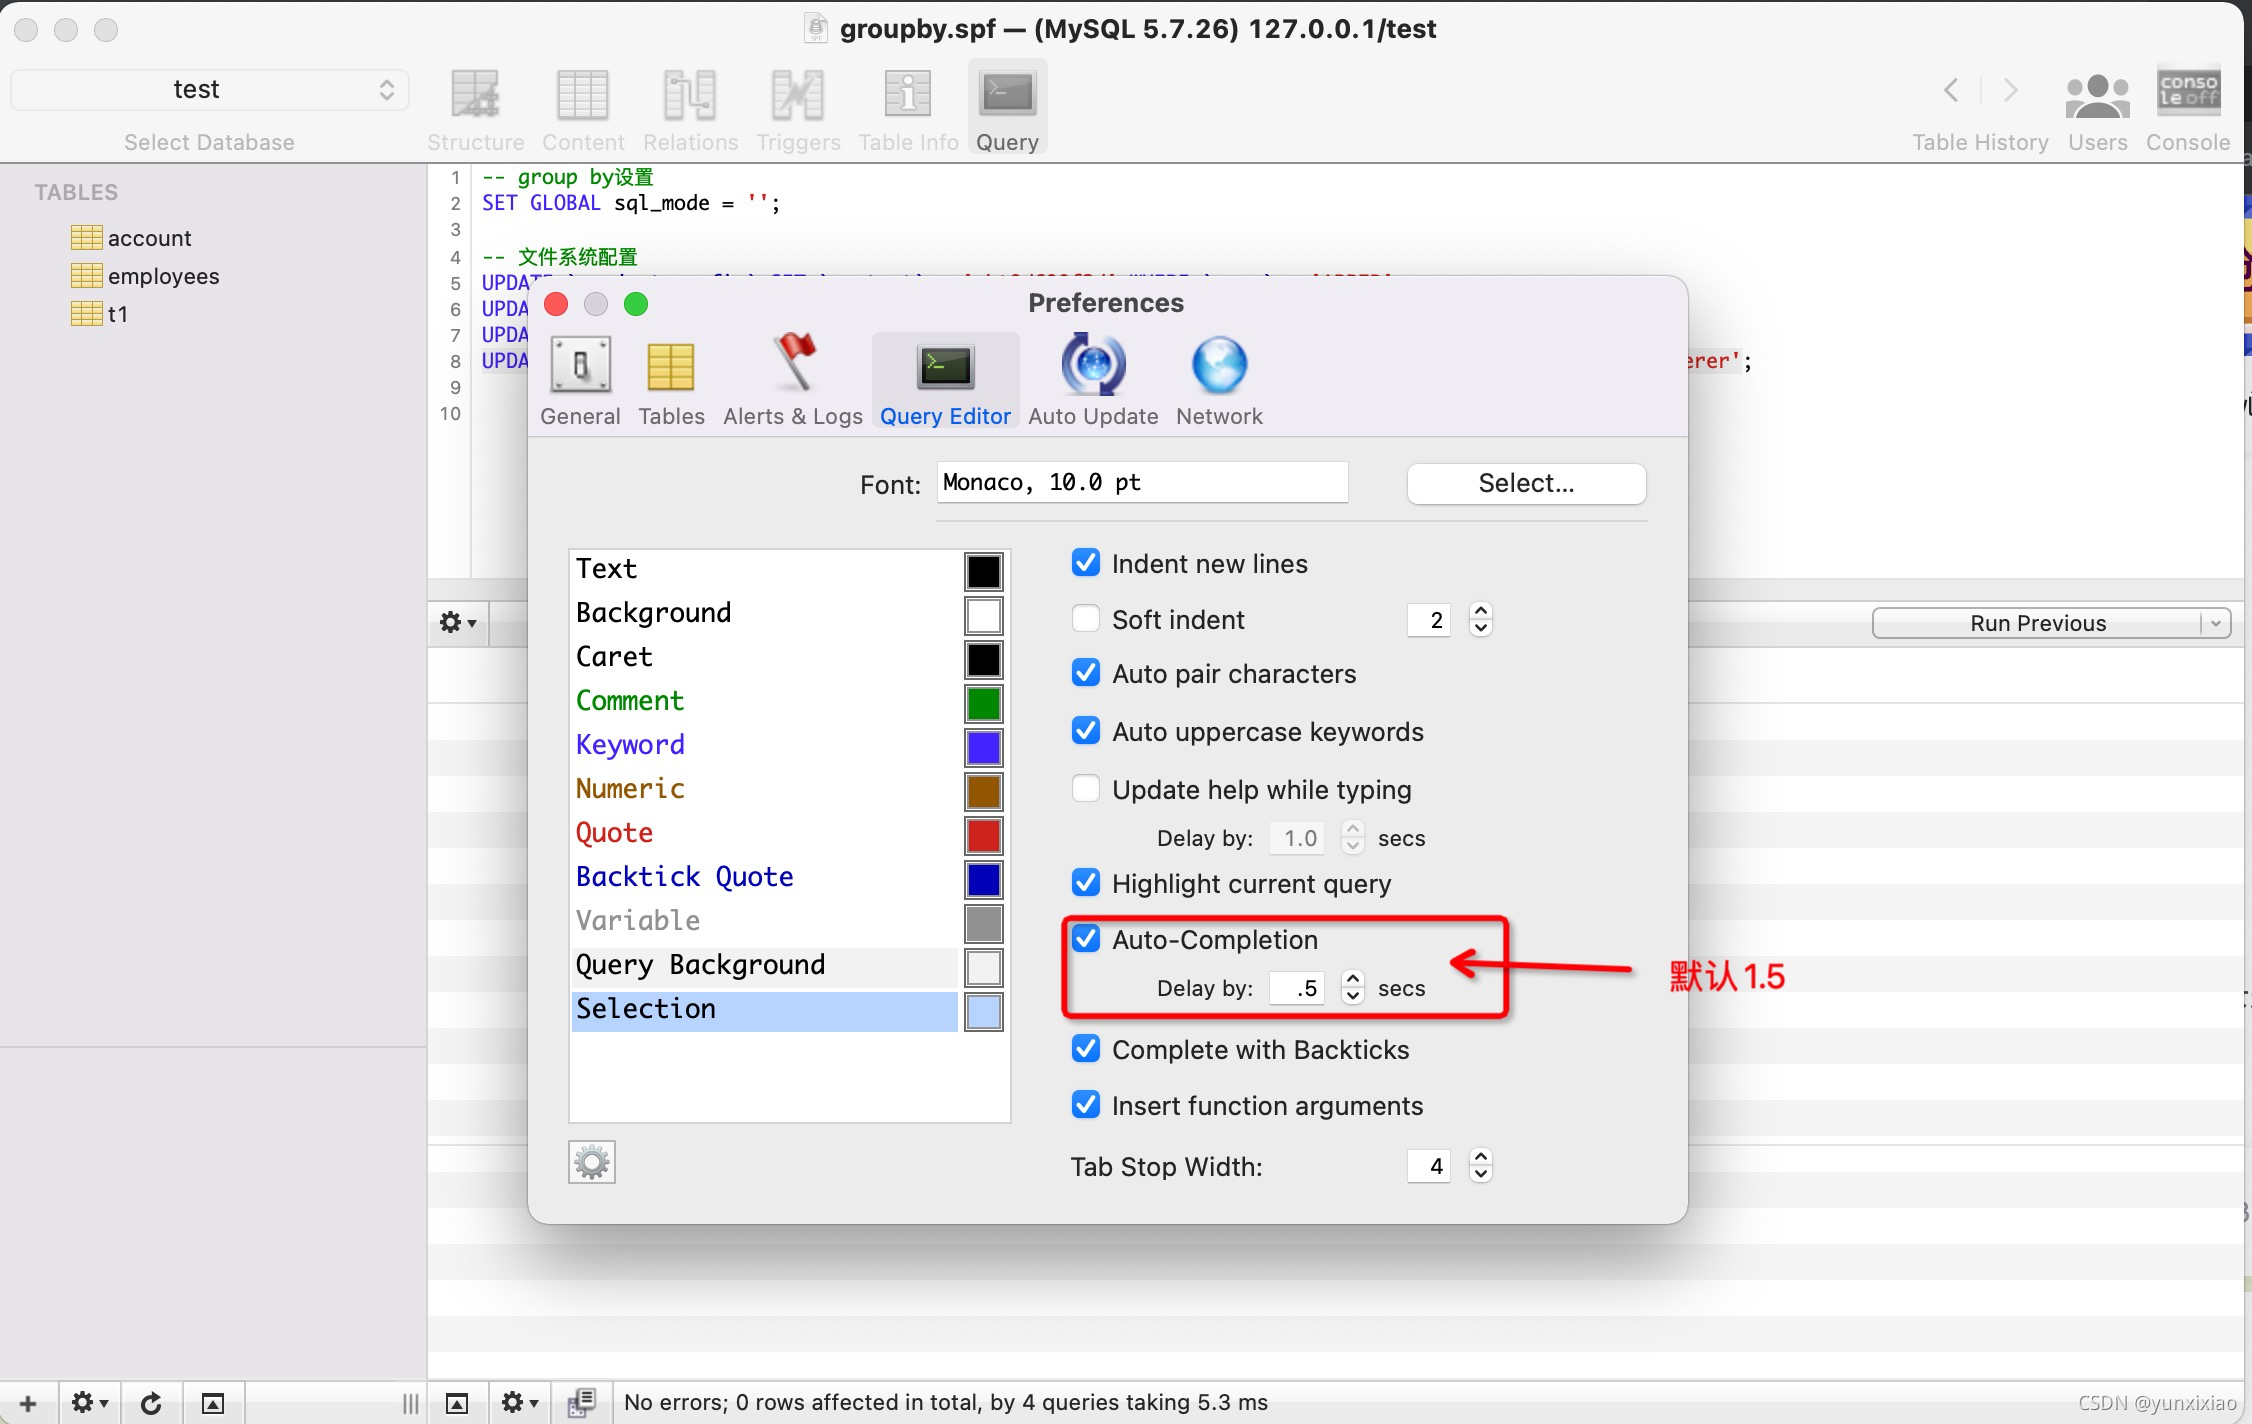Switch to the Content view
This screenshot has height=1424, width=2252.
click(583, 105)
